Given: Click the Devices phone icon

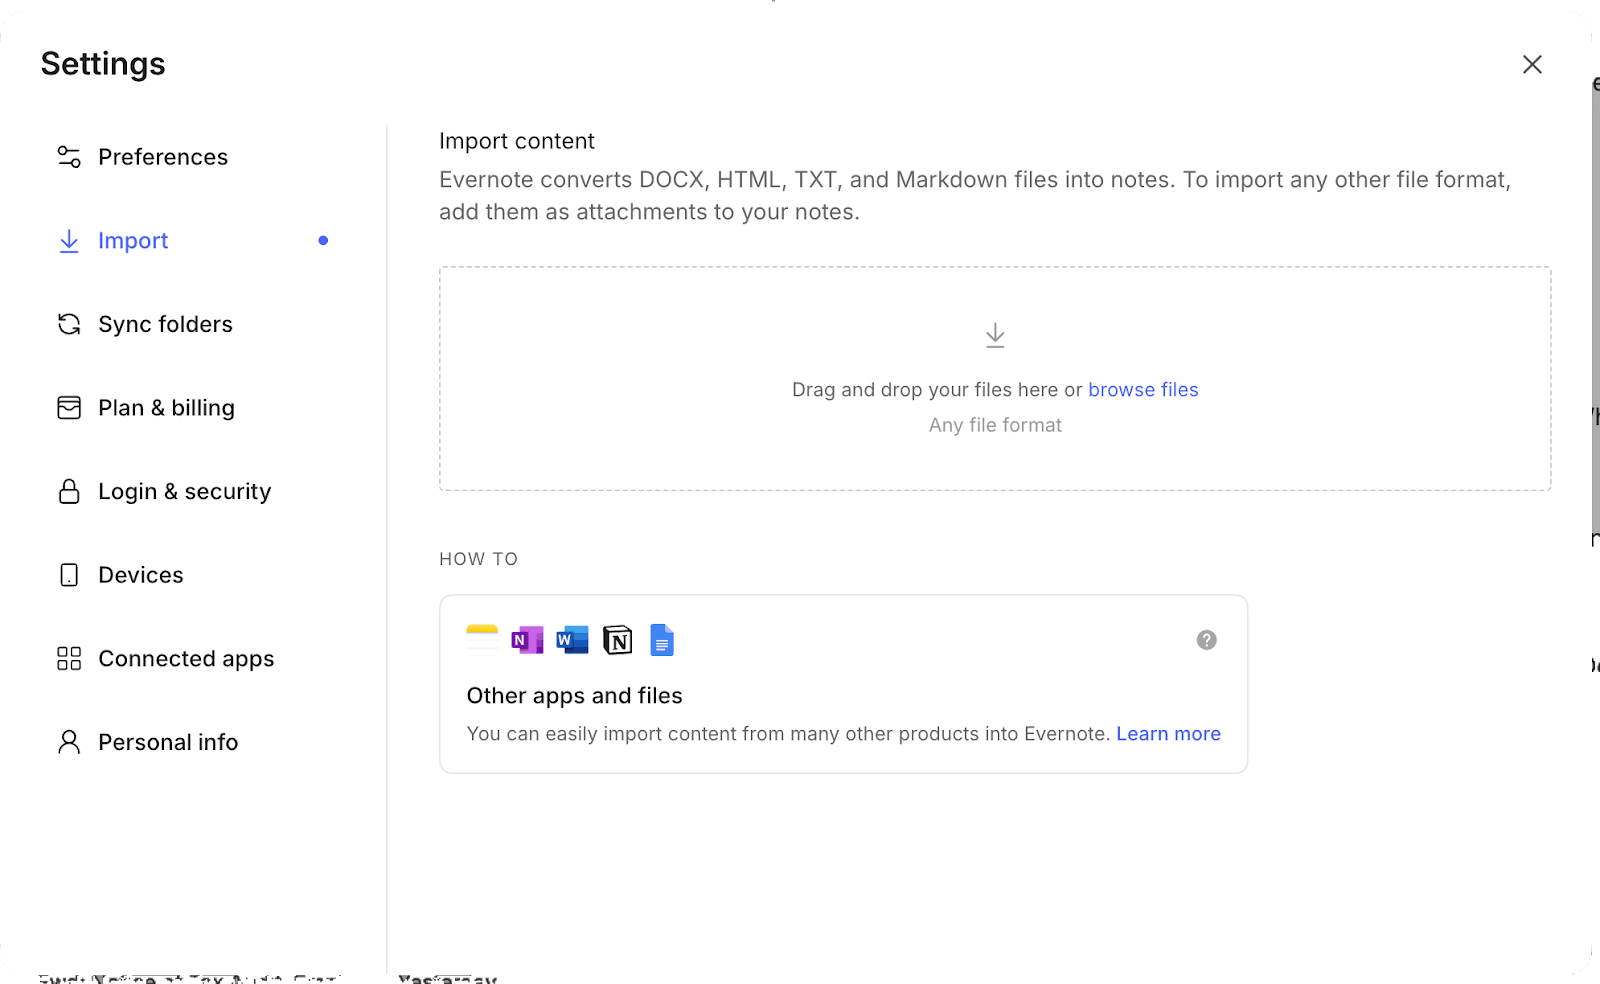Looking at the screenshot, I should pos(69,575).
